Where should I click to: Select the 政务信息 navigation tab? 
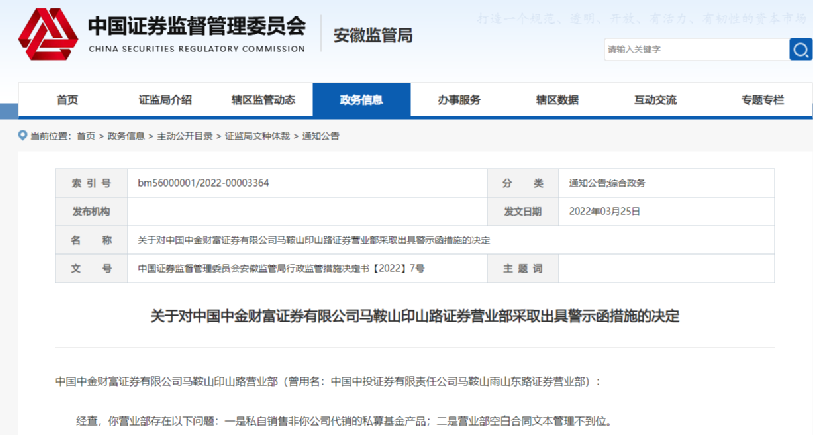point(361,100)
